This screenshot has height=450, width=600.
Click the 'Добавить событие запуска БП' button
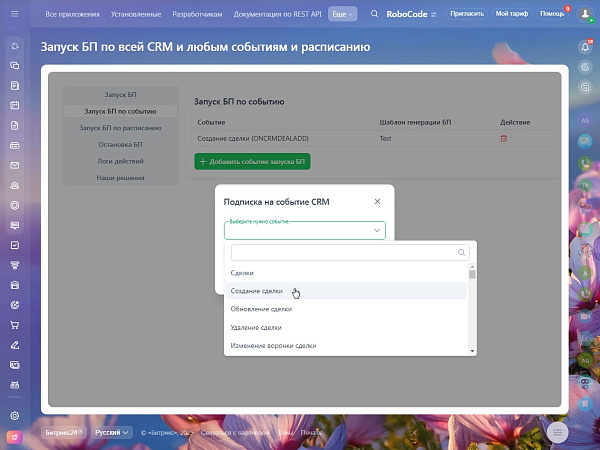coord(253,161)
